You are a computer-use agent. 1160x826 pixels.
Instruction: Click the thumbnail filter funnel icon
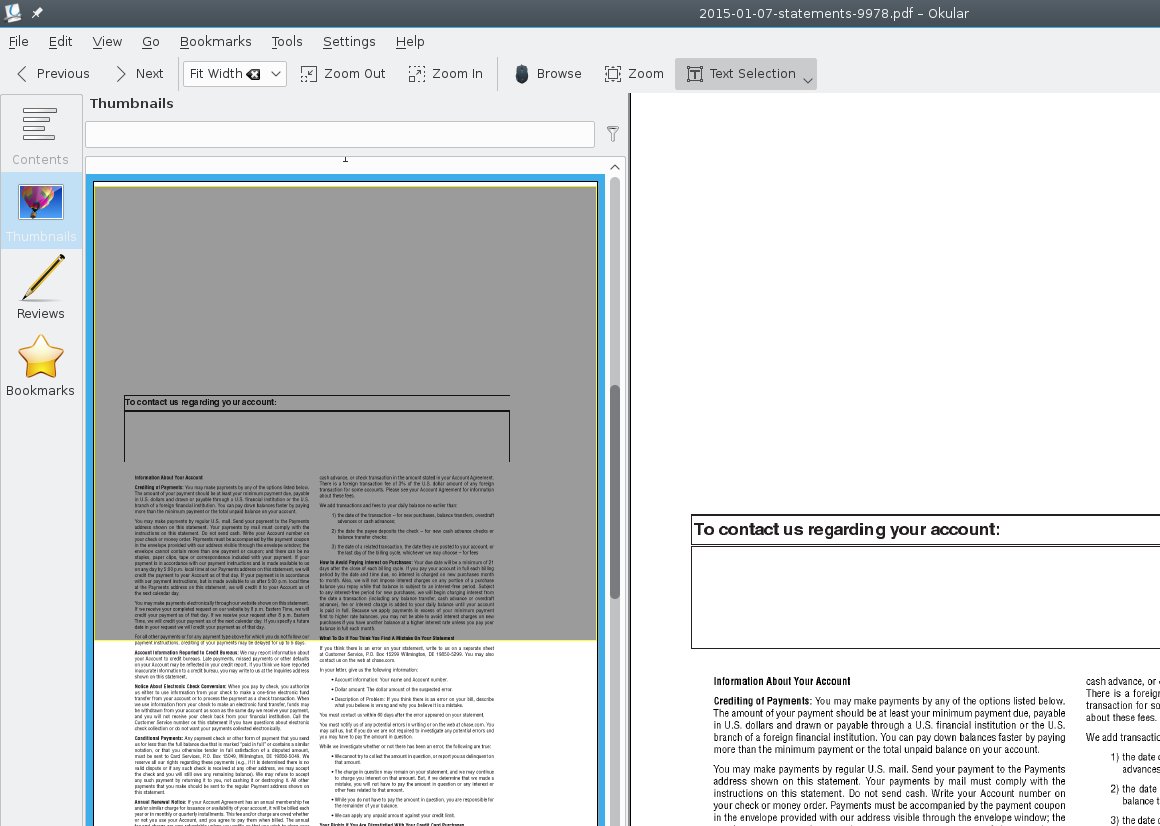point(613,134)
